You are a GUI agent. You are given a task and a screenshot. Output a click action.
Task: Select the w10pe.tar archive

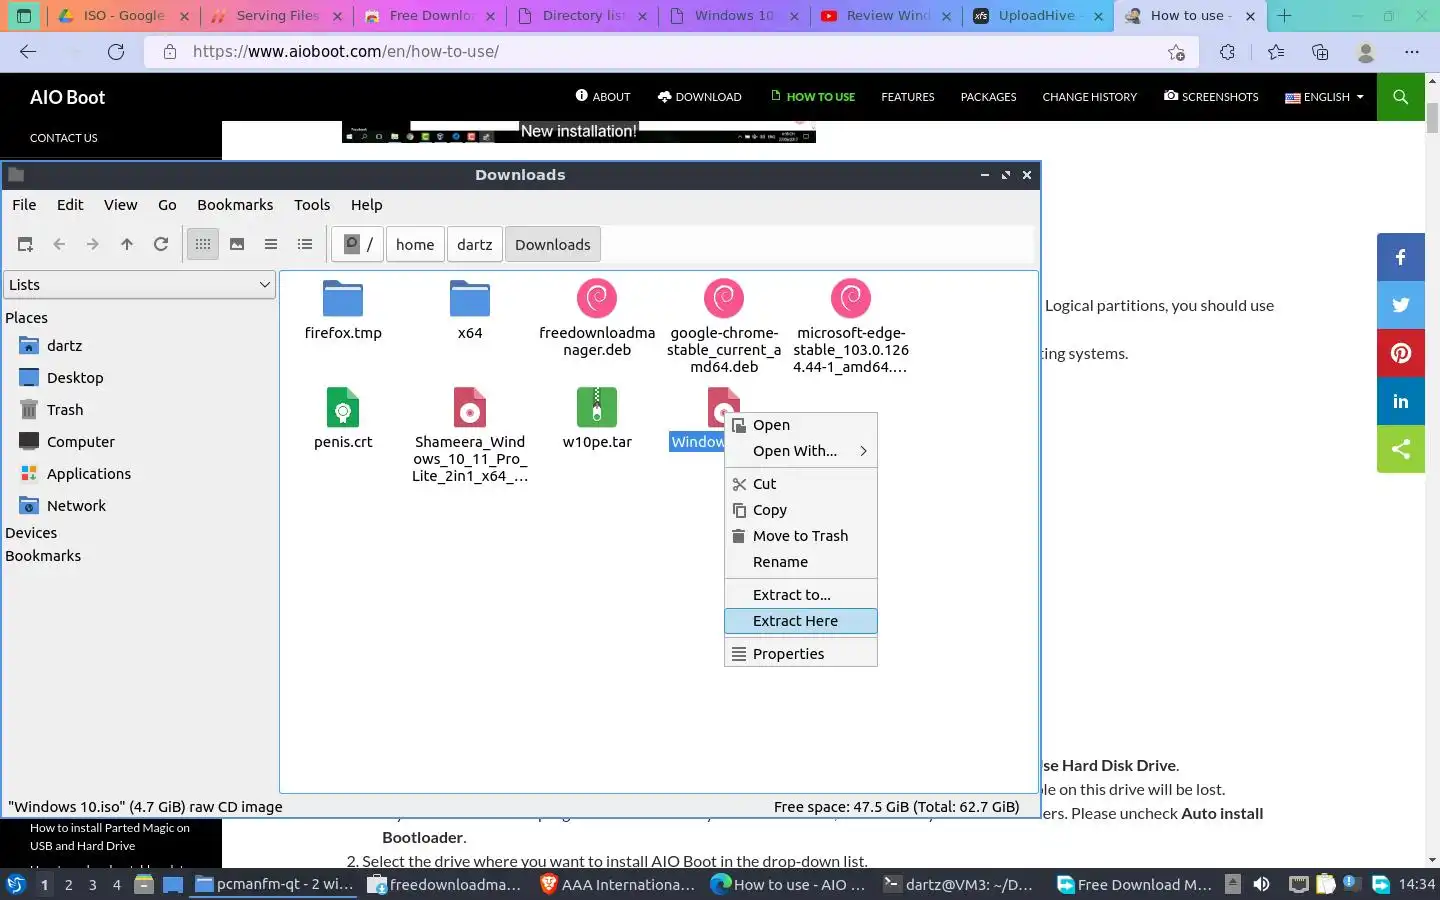(597, 419)
